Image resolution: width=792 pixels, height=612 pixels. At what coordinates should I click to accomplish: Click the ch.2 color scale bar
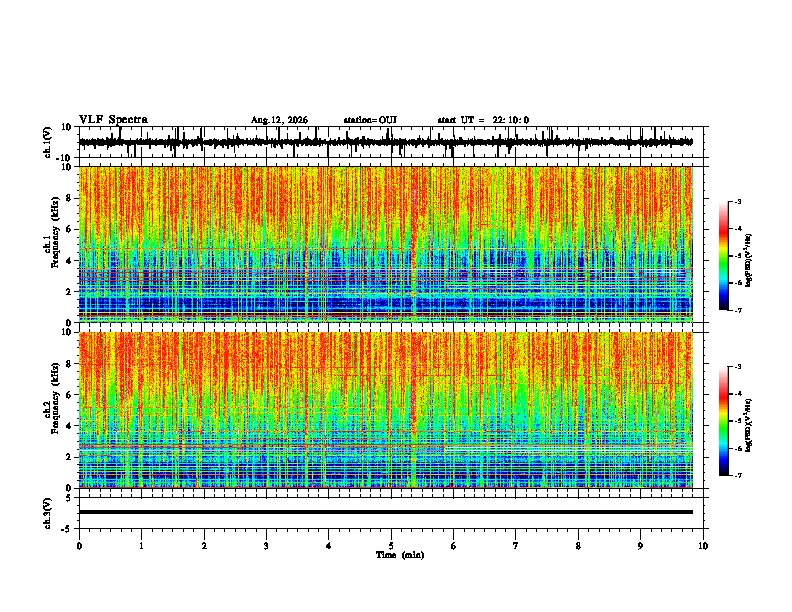pyautogui.click(x=723, y=421)
